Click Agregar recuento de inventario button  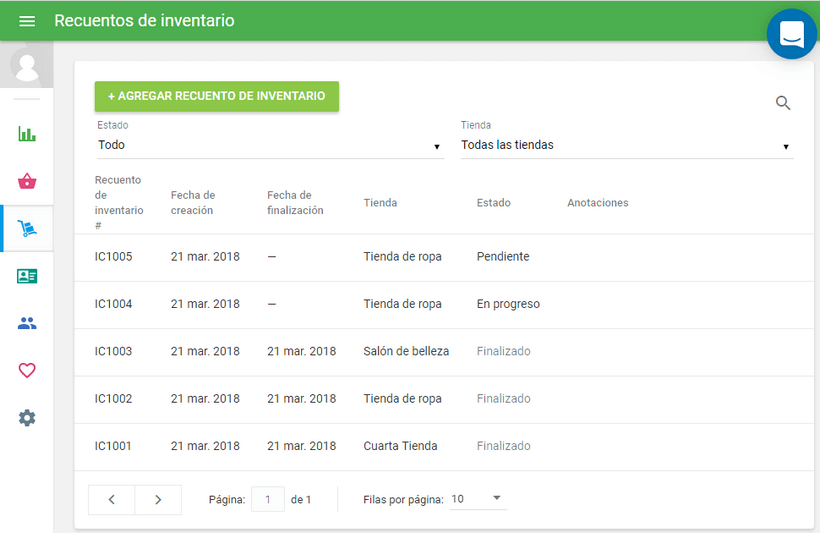[x=217, y=96]
